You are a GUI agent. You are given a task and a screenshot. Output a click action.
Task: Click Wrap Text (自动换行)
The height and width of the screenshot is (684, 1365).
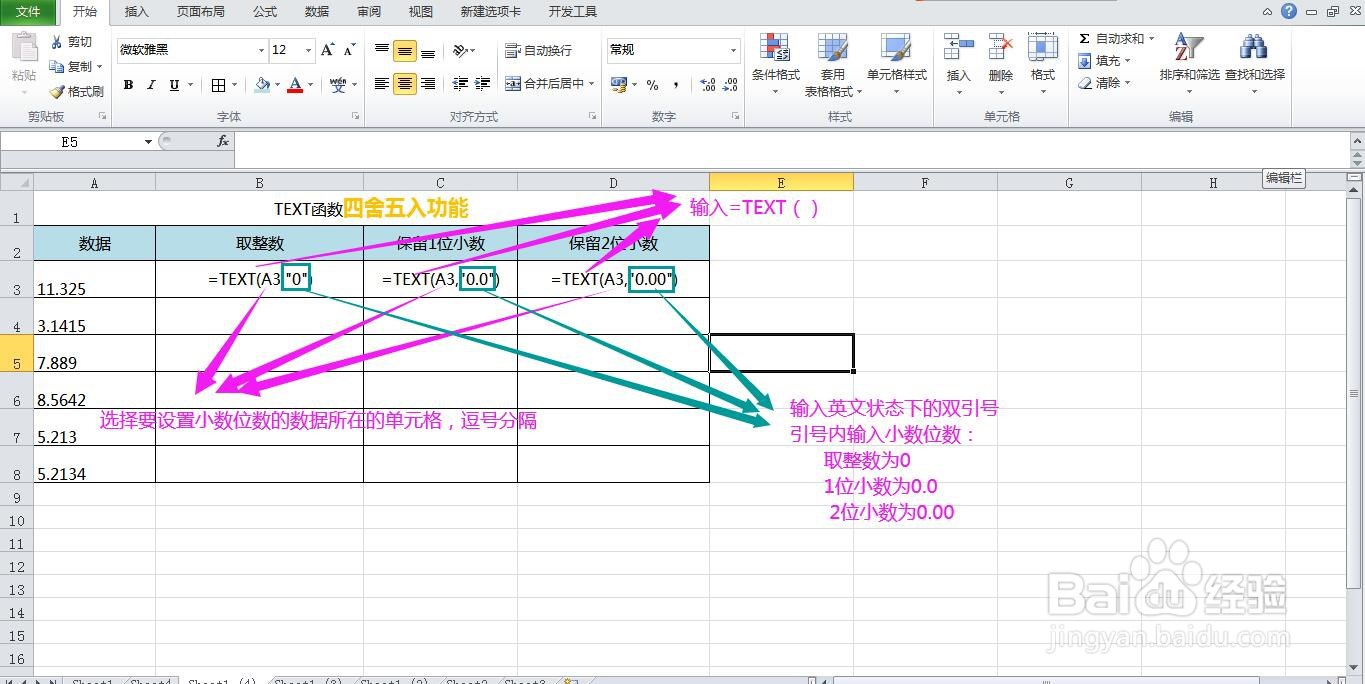coord(538,50)
